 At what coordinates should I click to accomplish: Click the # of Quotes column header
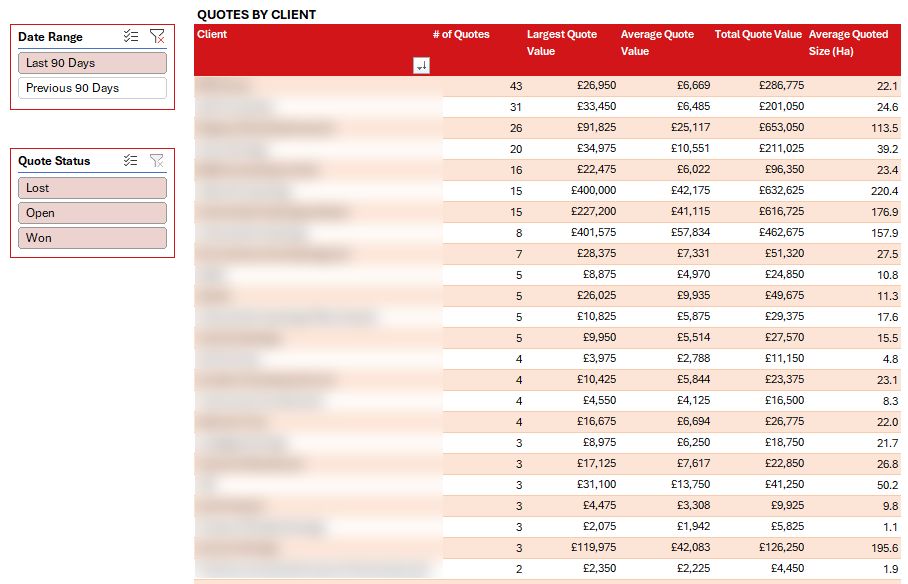[x=461, y=34]
